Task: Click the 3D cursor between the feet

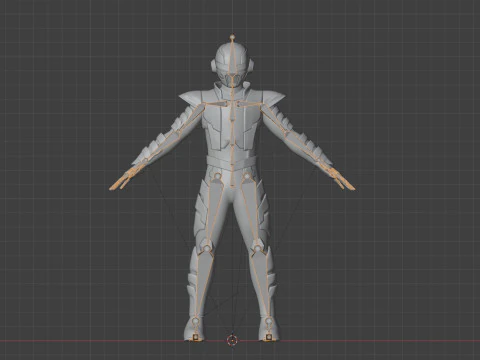Action: click(232, 340)
